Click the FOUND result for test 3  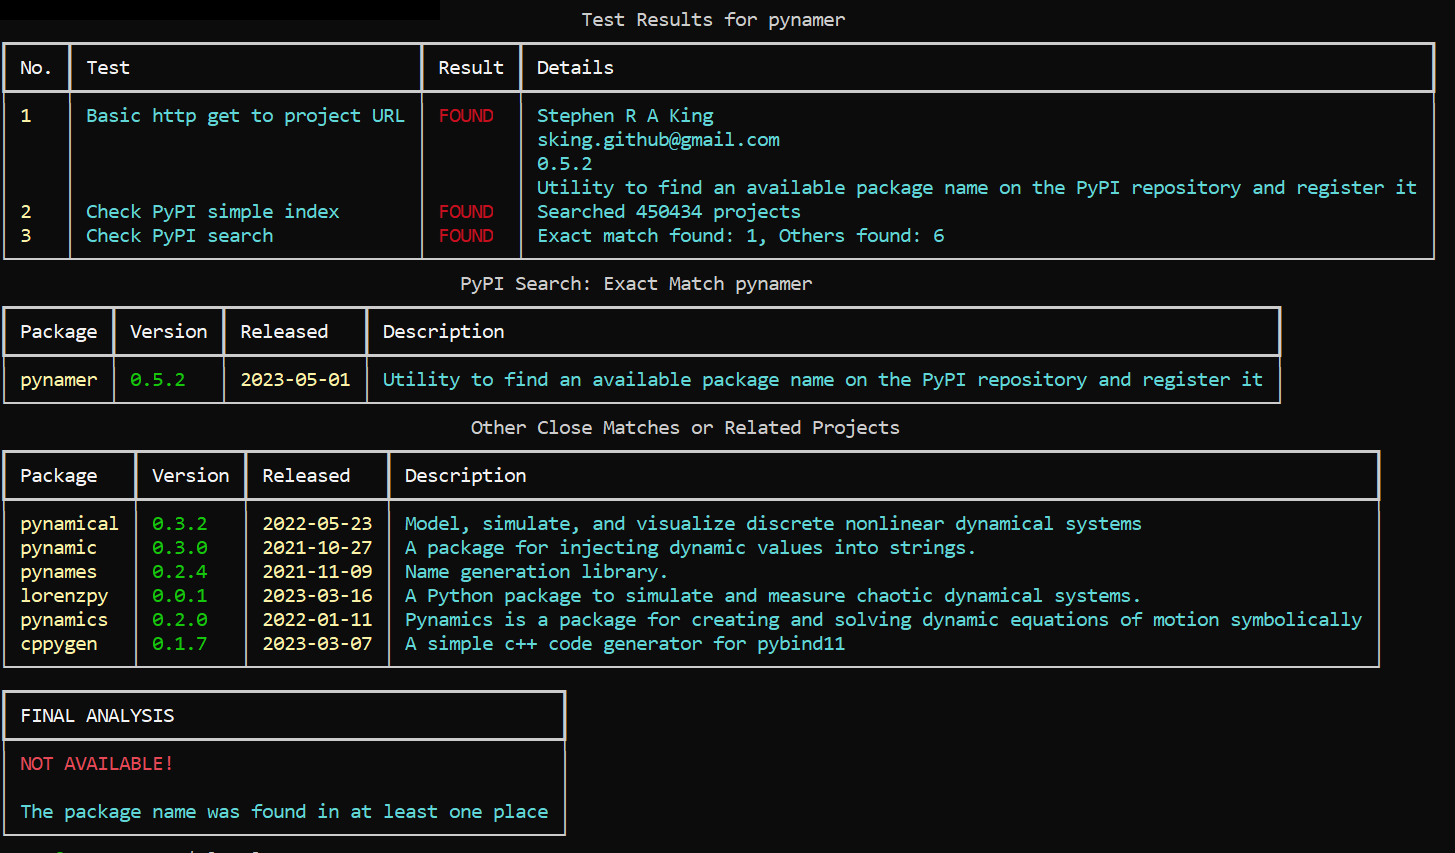pos(466,236)
